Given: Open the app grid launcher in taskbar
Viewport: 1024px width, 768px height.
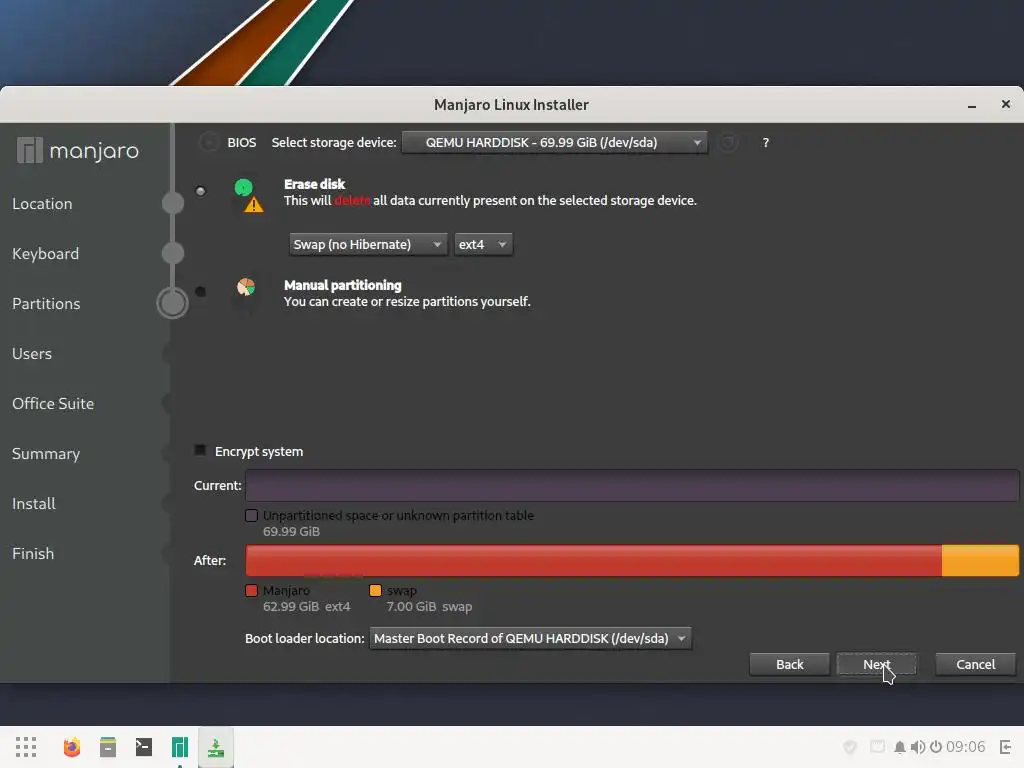Looking at the screenshot, I should (26, 746).
